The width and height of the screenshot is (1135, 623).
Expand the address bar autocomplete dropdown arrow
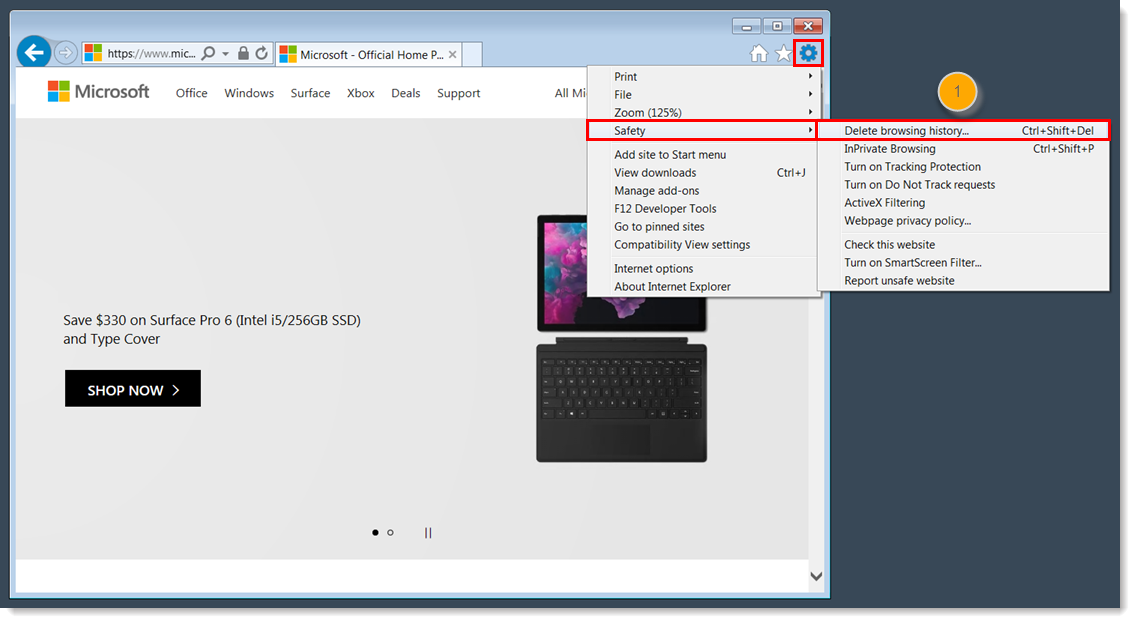[x=226, y=54]
